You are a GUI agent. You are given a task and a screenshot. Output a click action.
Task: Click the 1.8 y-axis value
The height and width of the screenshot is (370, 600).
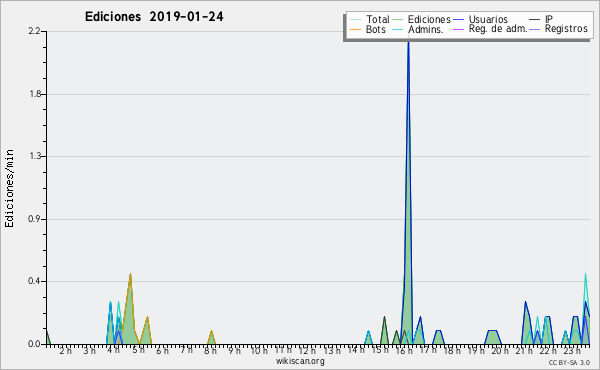(x=34, y=94)
